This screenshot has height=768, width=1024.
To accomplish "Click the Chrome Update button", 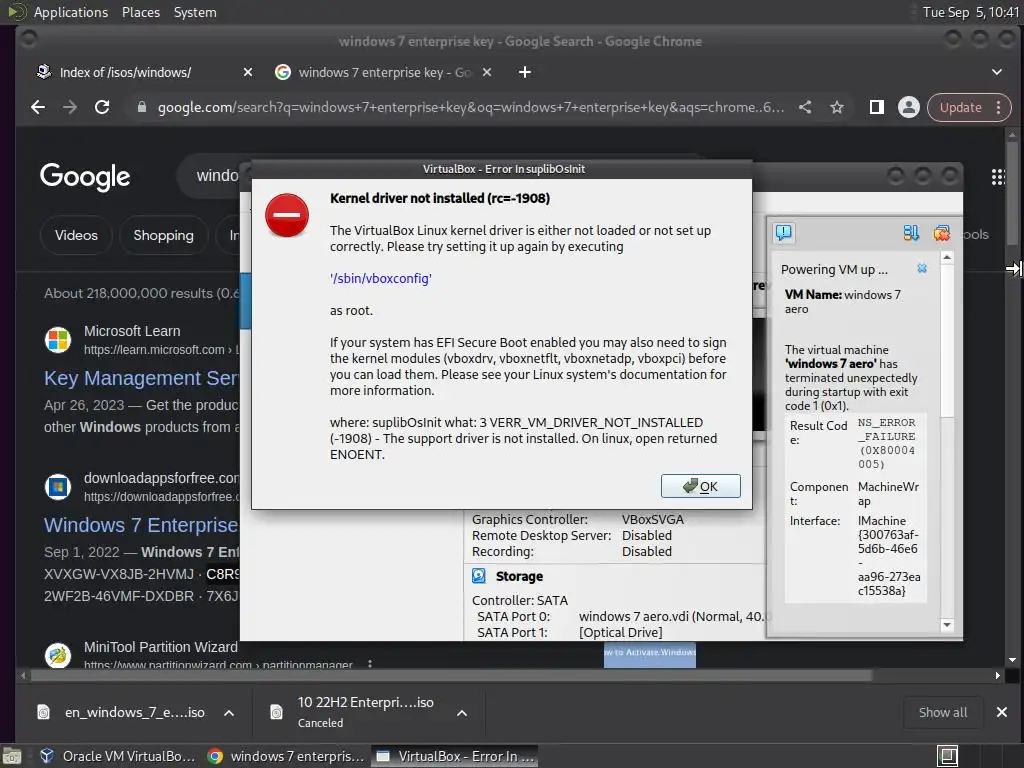I will (960, 107).
